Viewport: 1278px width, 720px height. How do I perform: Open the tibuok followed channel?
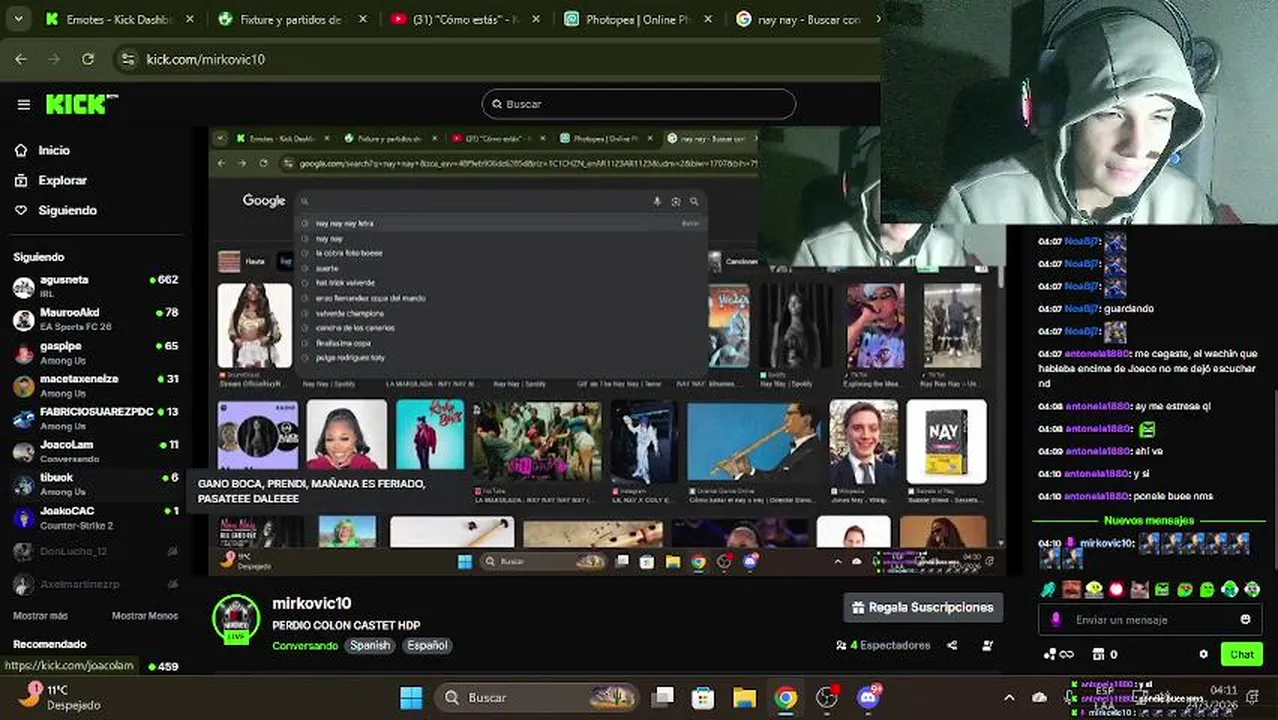pyautogui.click(x=95, y=484)
